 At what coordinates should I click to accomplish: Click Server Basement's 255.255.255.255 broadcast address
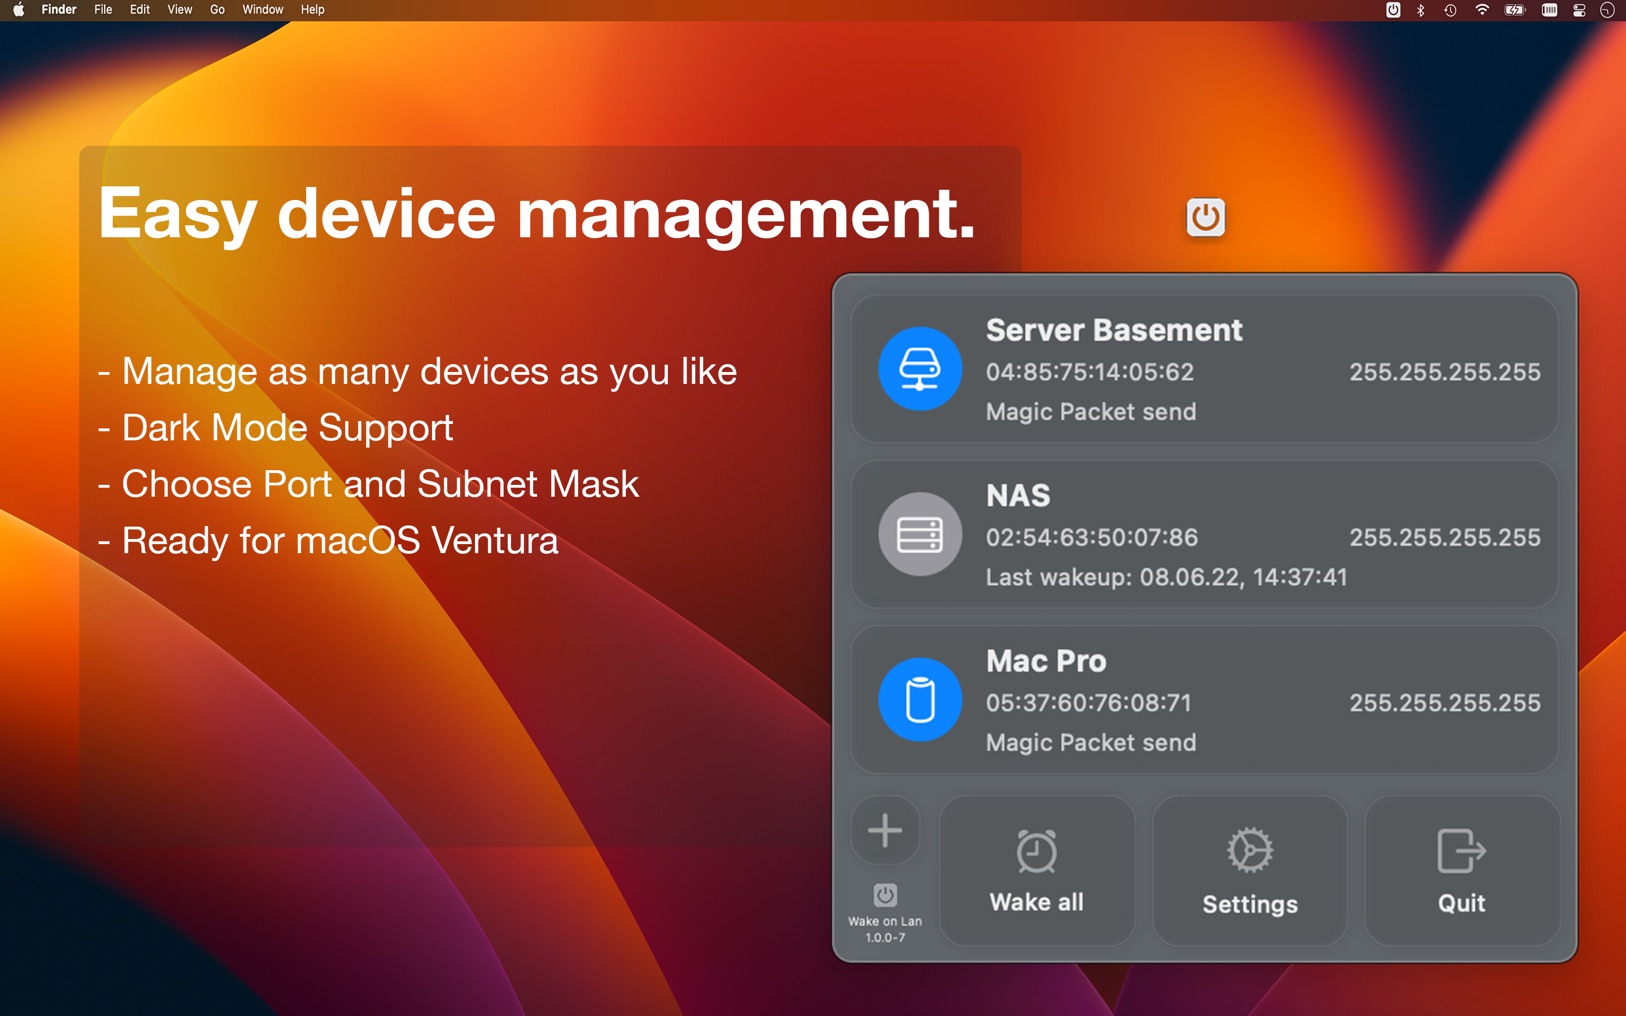click(x=1445, y=372)
